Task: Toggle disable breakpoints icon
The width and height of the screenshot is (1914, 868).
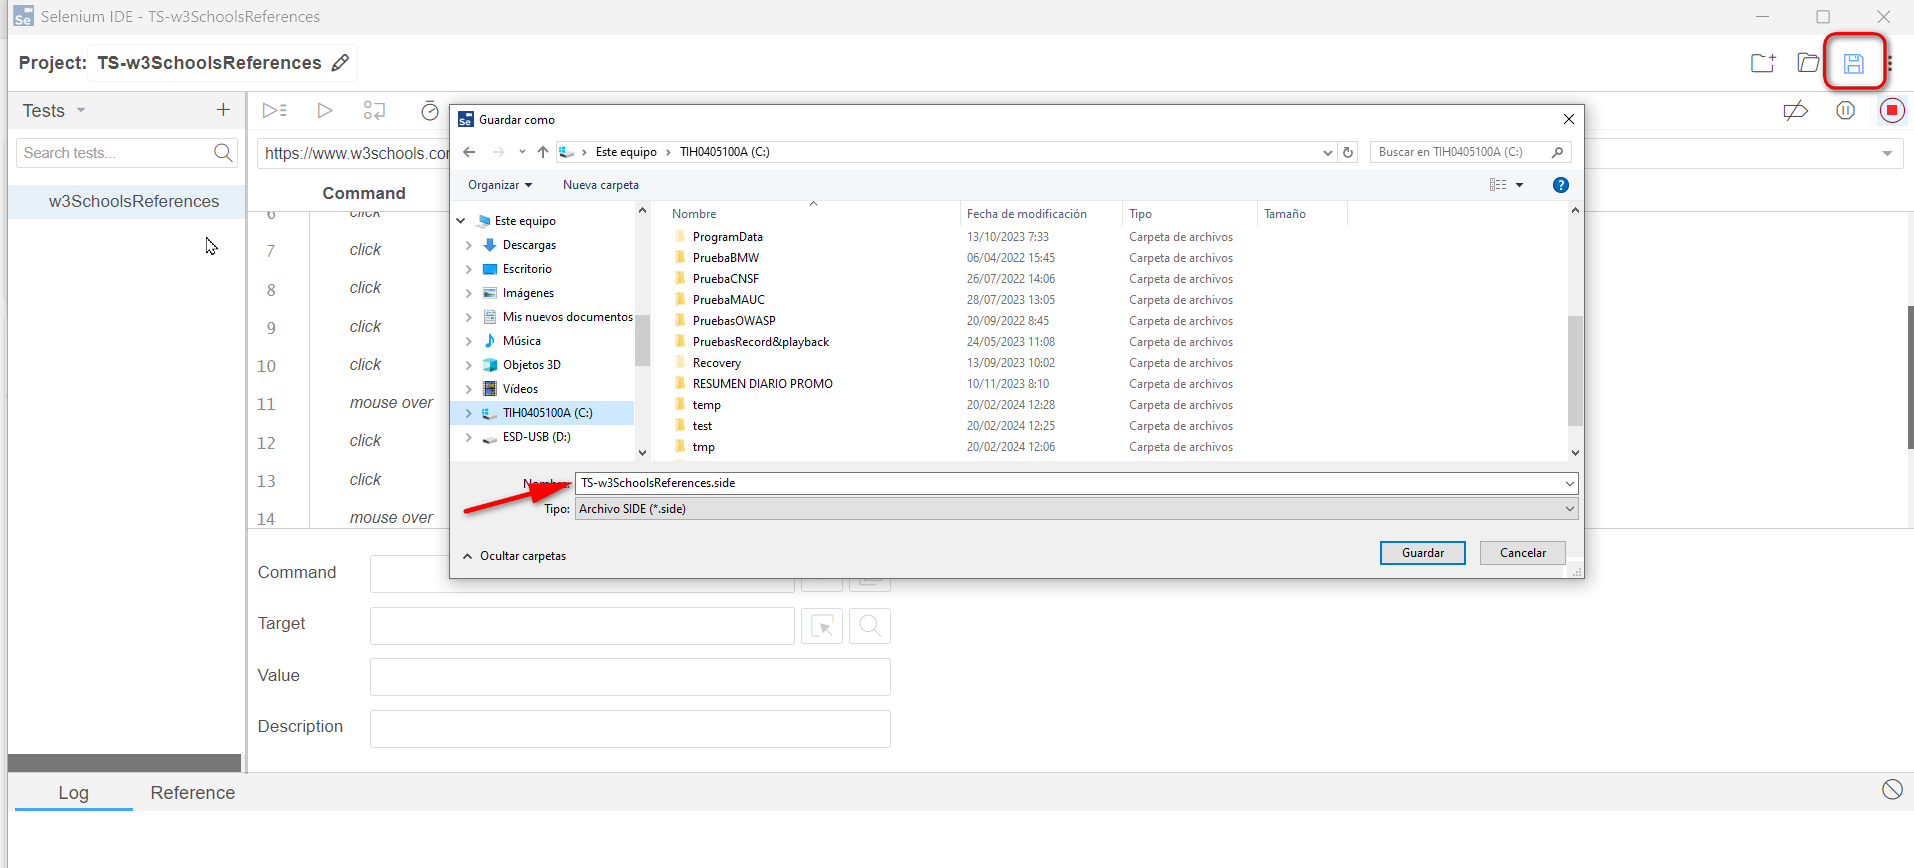Action: click(x=1795, y=111)
